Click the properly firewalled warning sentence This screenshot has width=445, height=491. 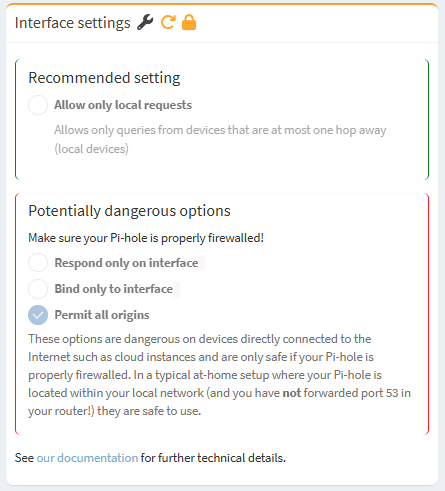146,238
